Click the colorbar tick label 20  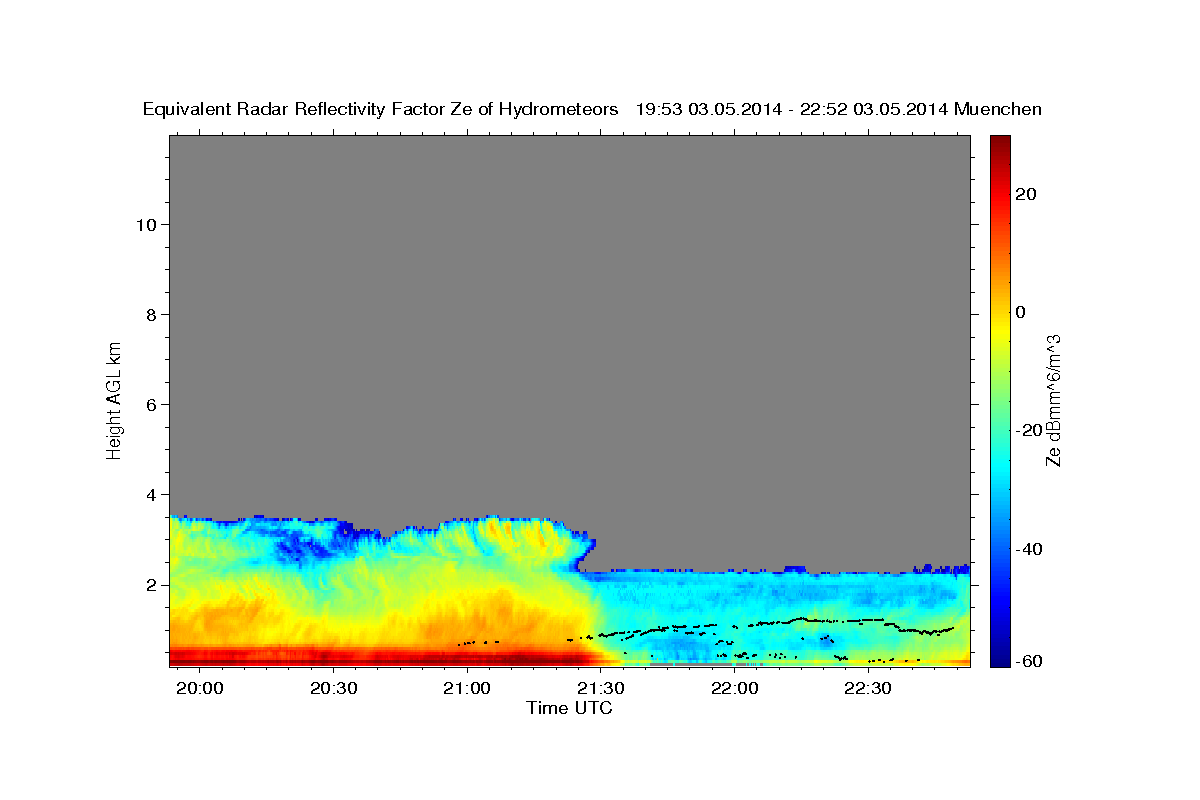coord(1024,194)
